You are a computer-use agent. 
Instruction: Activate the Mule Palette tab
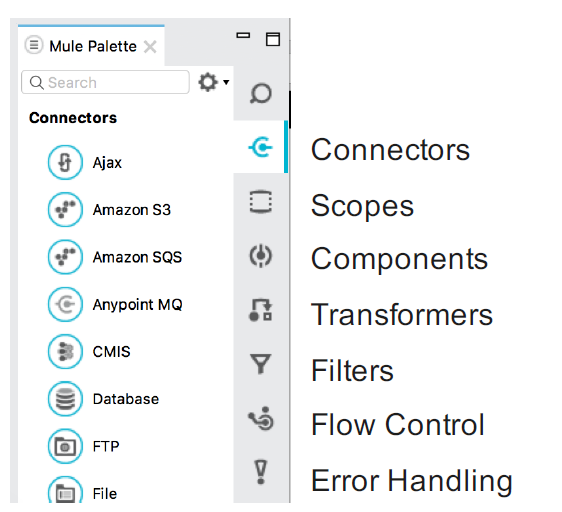[91, 46]
